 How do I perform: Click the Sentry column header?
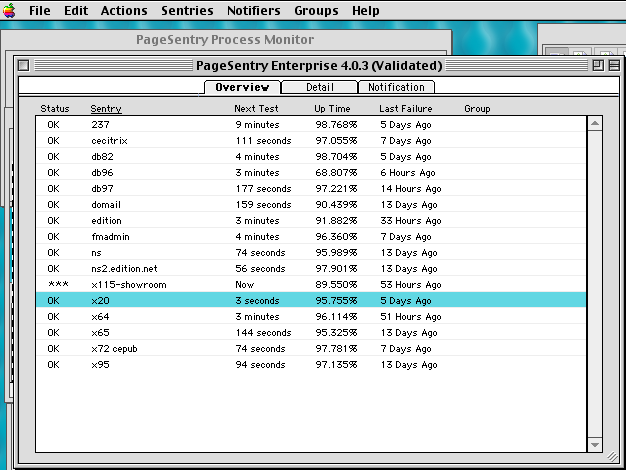coord(105,108)
